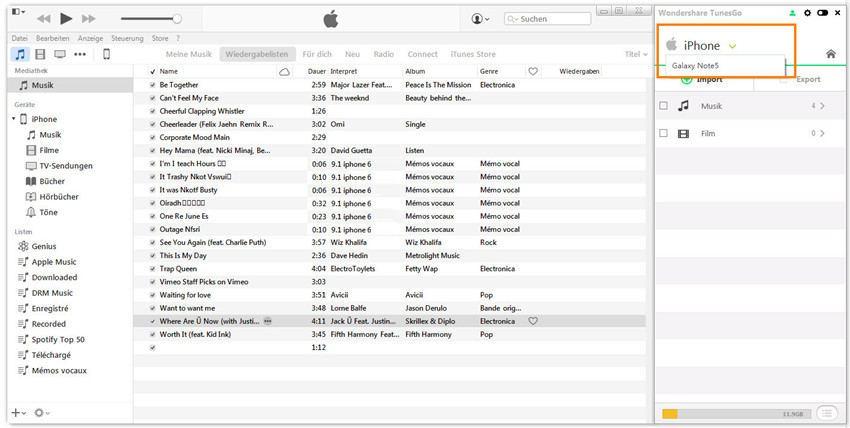Screen dimensions: 850x428
Task: Open the gear settings menu at bottom
Action: [42, 413]
